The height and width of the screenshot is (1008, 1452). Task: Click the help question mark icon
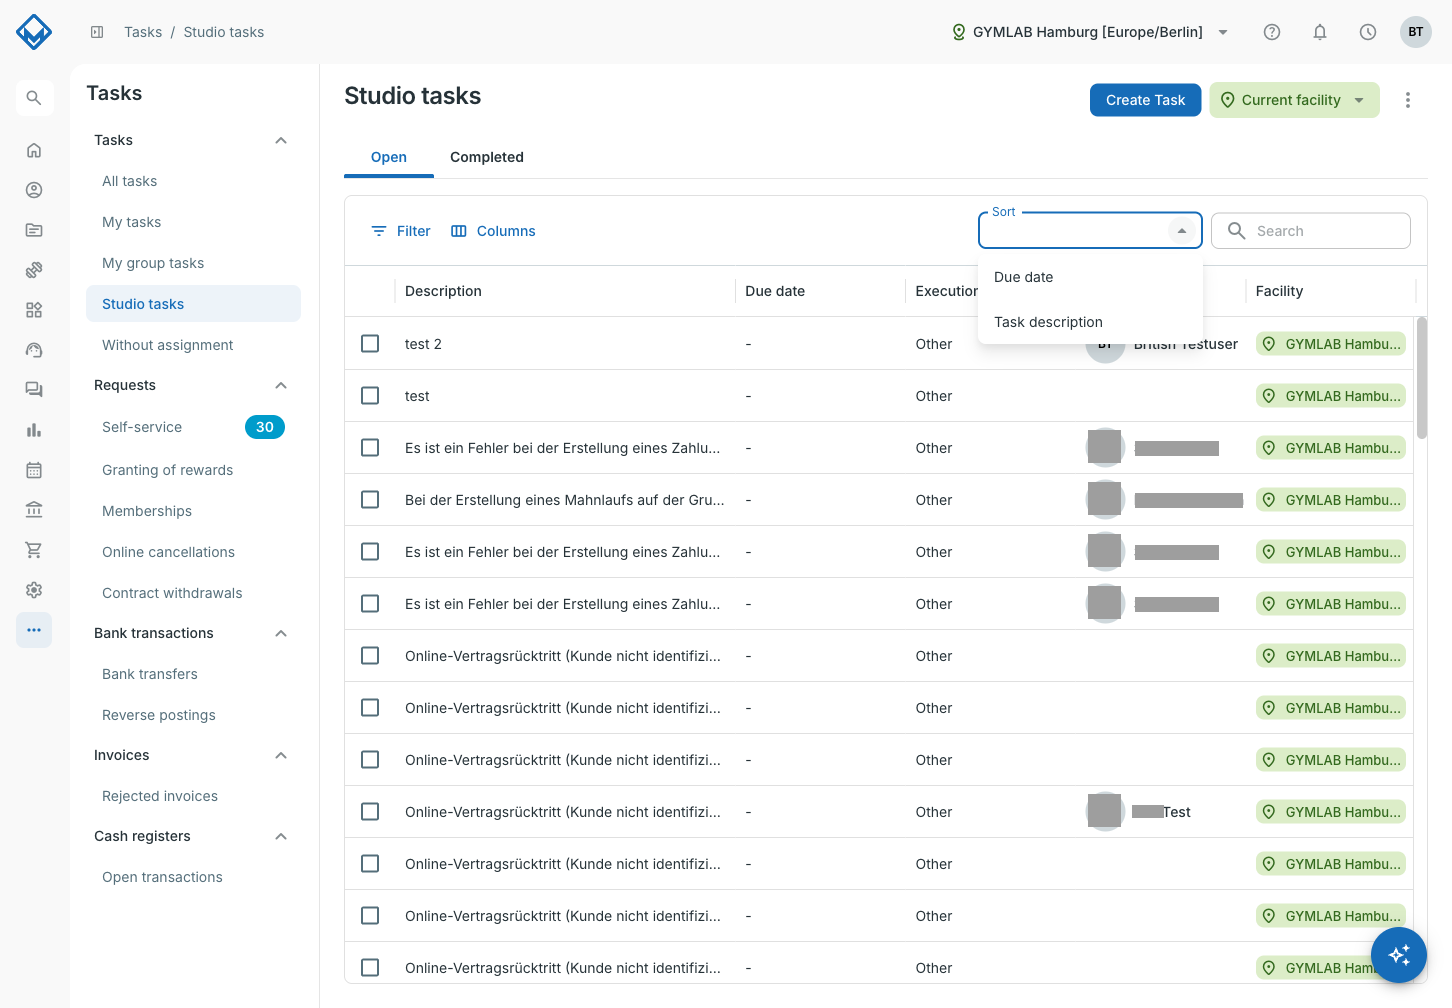coord(1272,32)
